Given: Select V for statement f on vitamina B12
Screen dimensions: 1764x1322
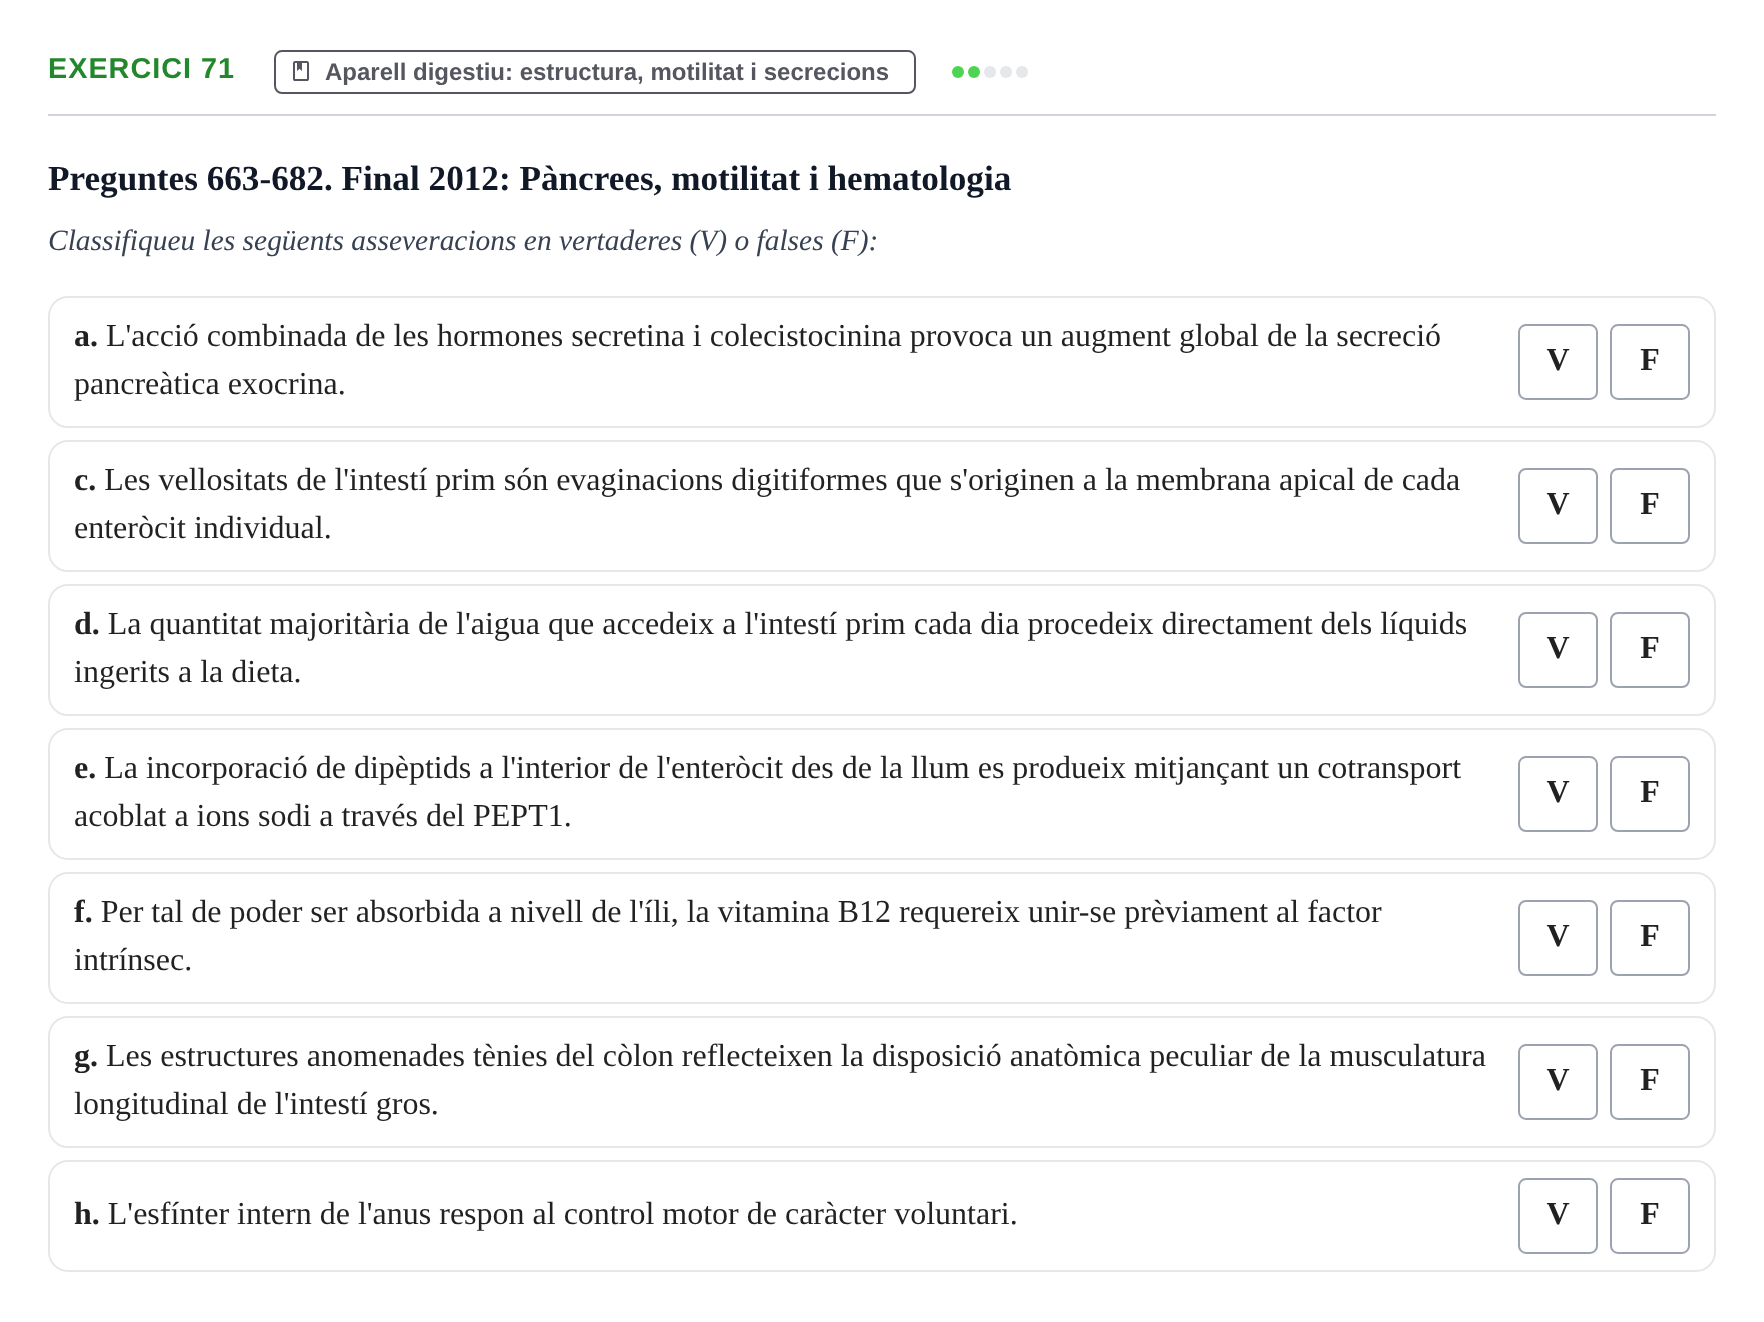Looking at the screenshot, I should click(x=1557, y=937).
